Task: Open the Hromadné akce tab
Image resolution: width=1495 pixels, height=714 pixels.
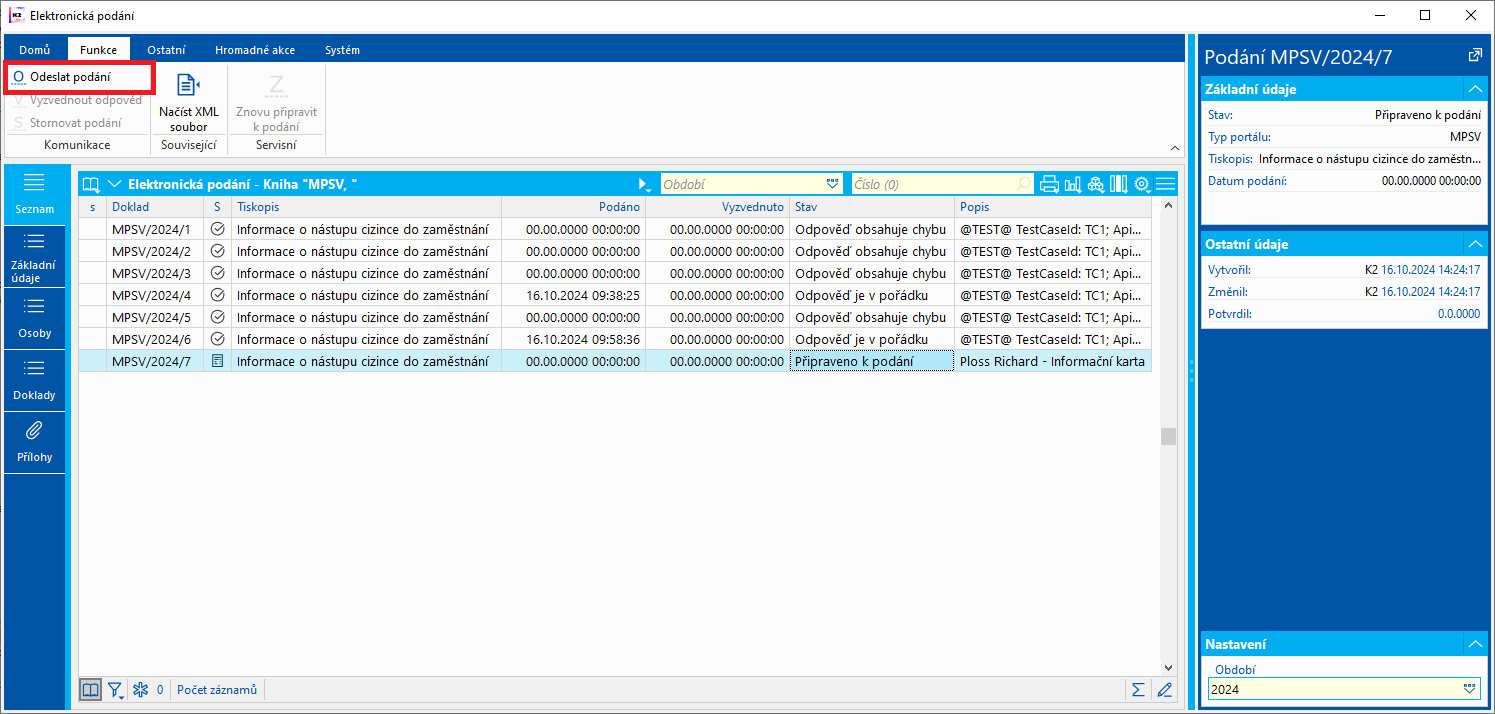Action: 255,50
